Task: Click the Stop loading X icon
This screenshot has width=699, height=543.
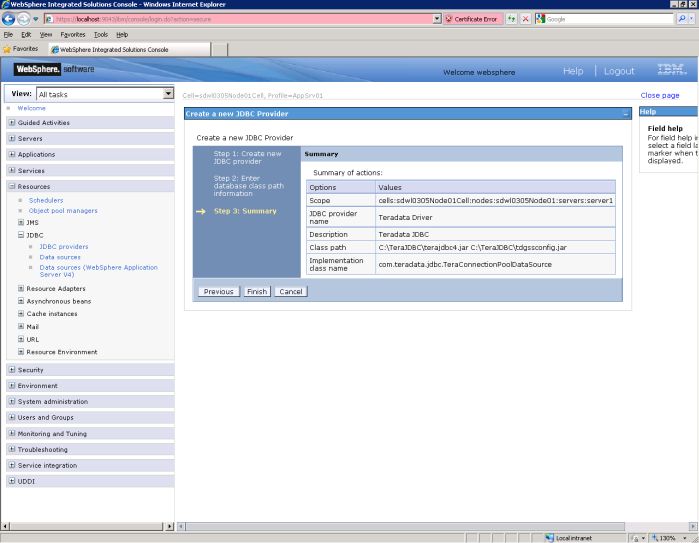Action: coord(526,19)
